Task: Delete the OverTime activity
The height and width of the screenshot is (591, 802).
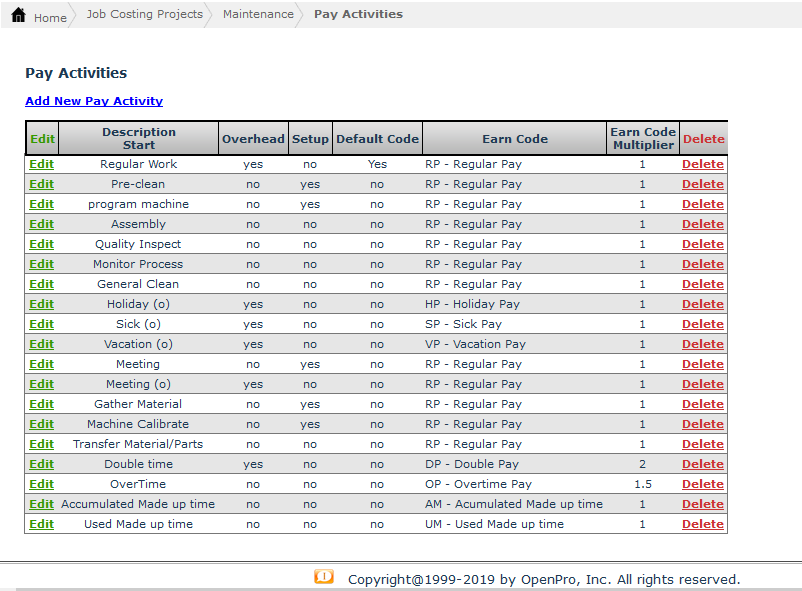Action: click(702, 484)
